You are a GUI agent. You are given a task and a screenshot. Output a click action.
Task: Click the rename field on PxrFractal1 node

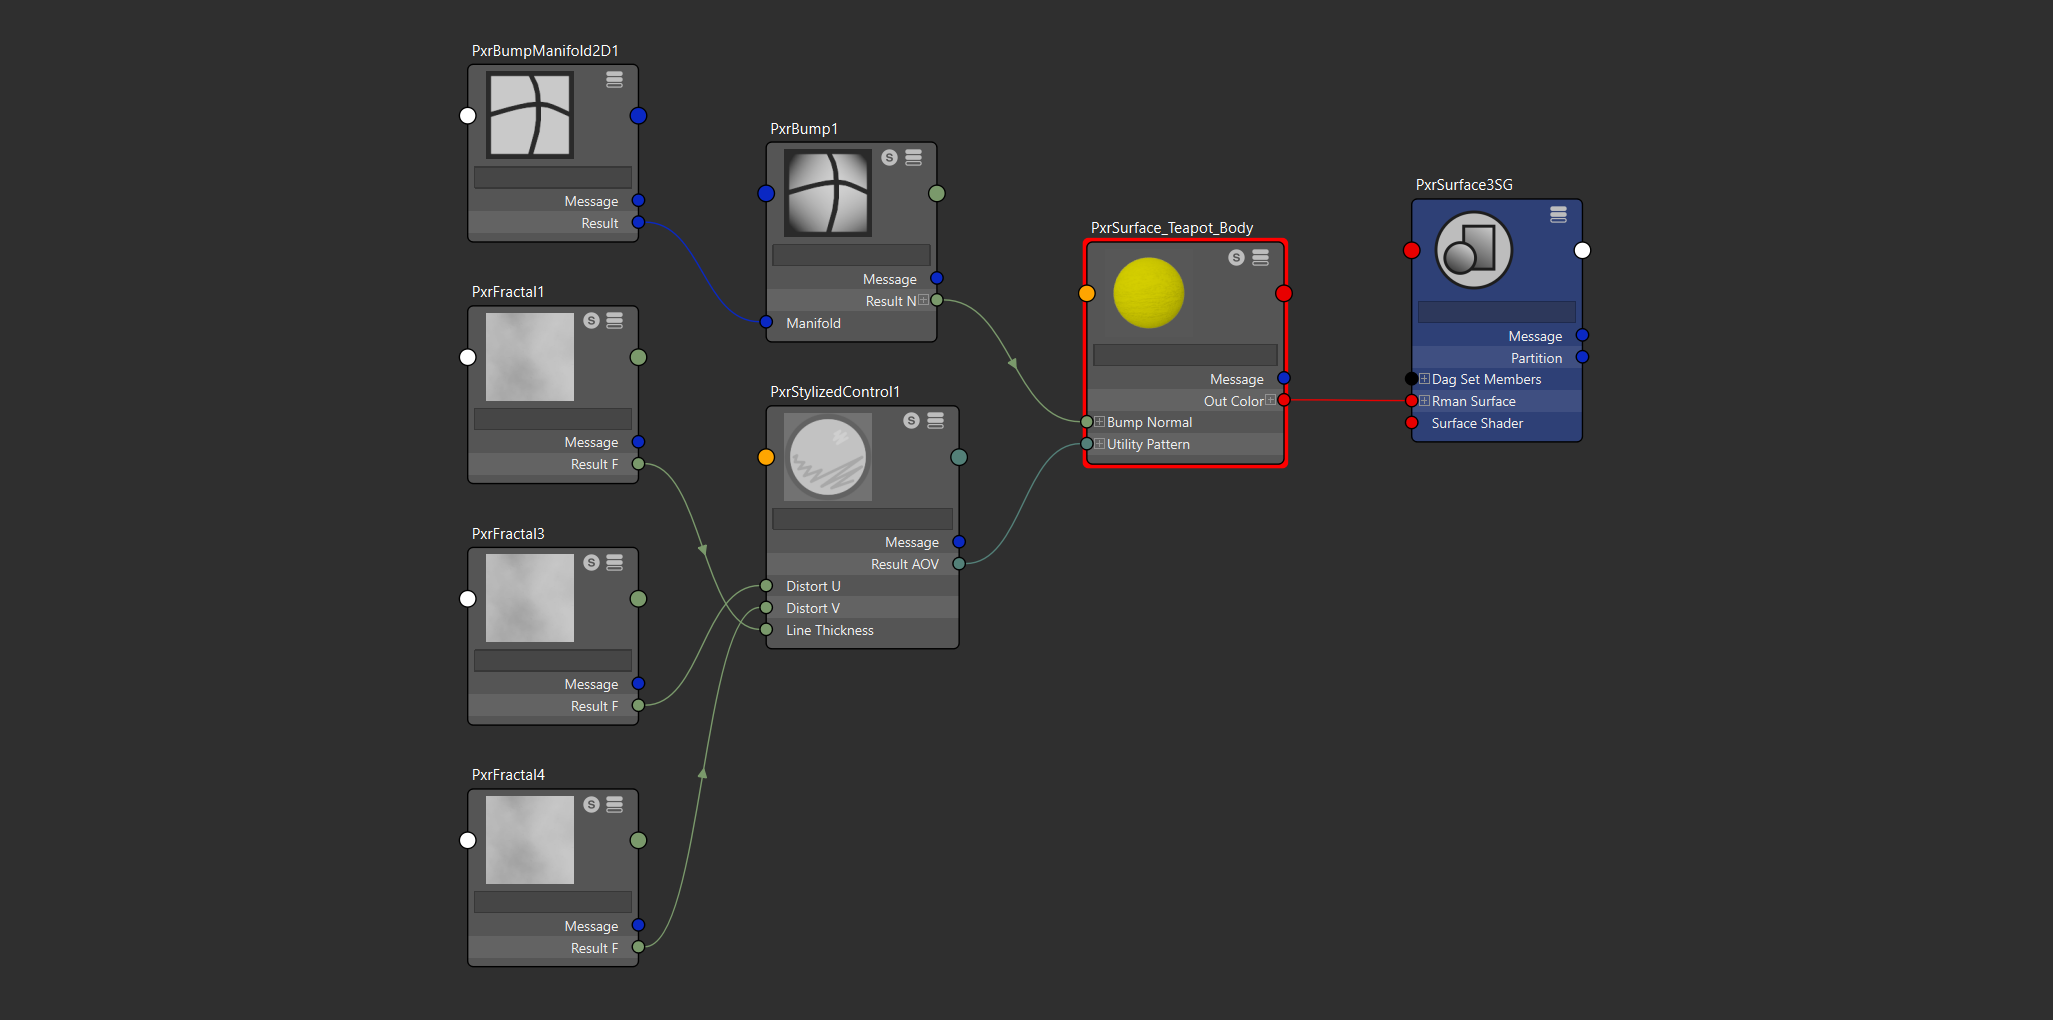click(x=552, y=418)
